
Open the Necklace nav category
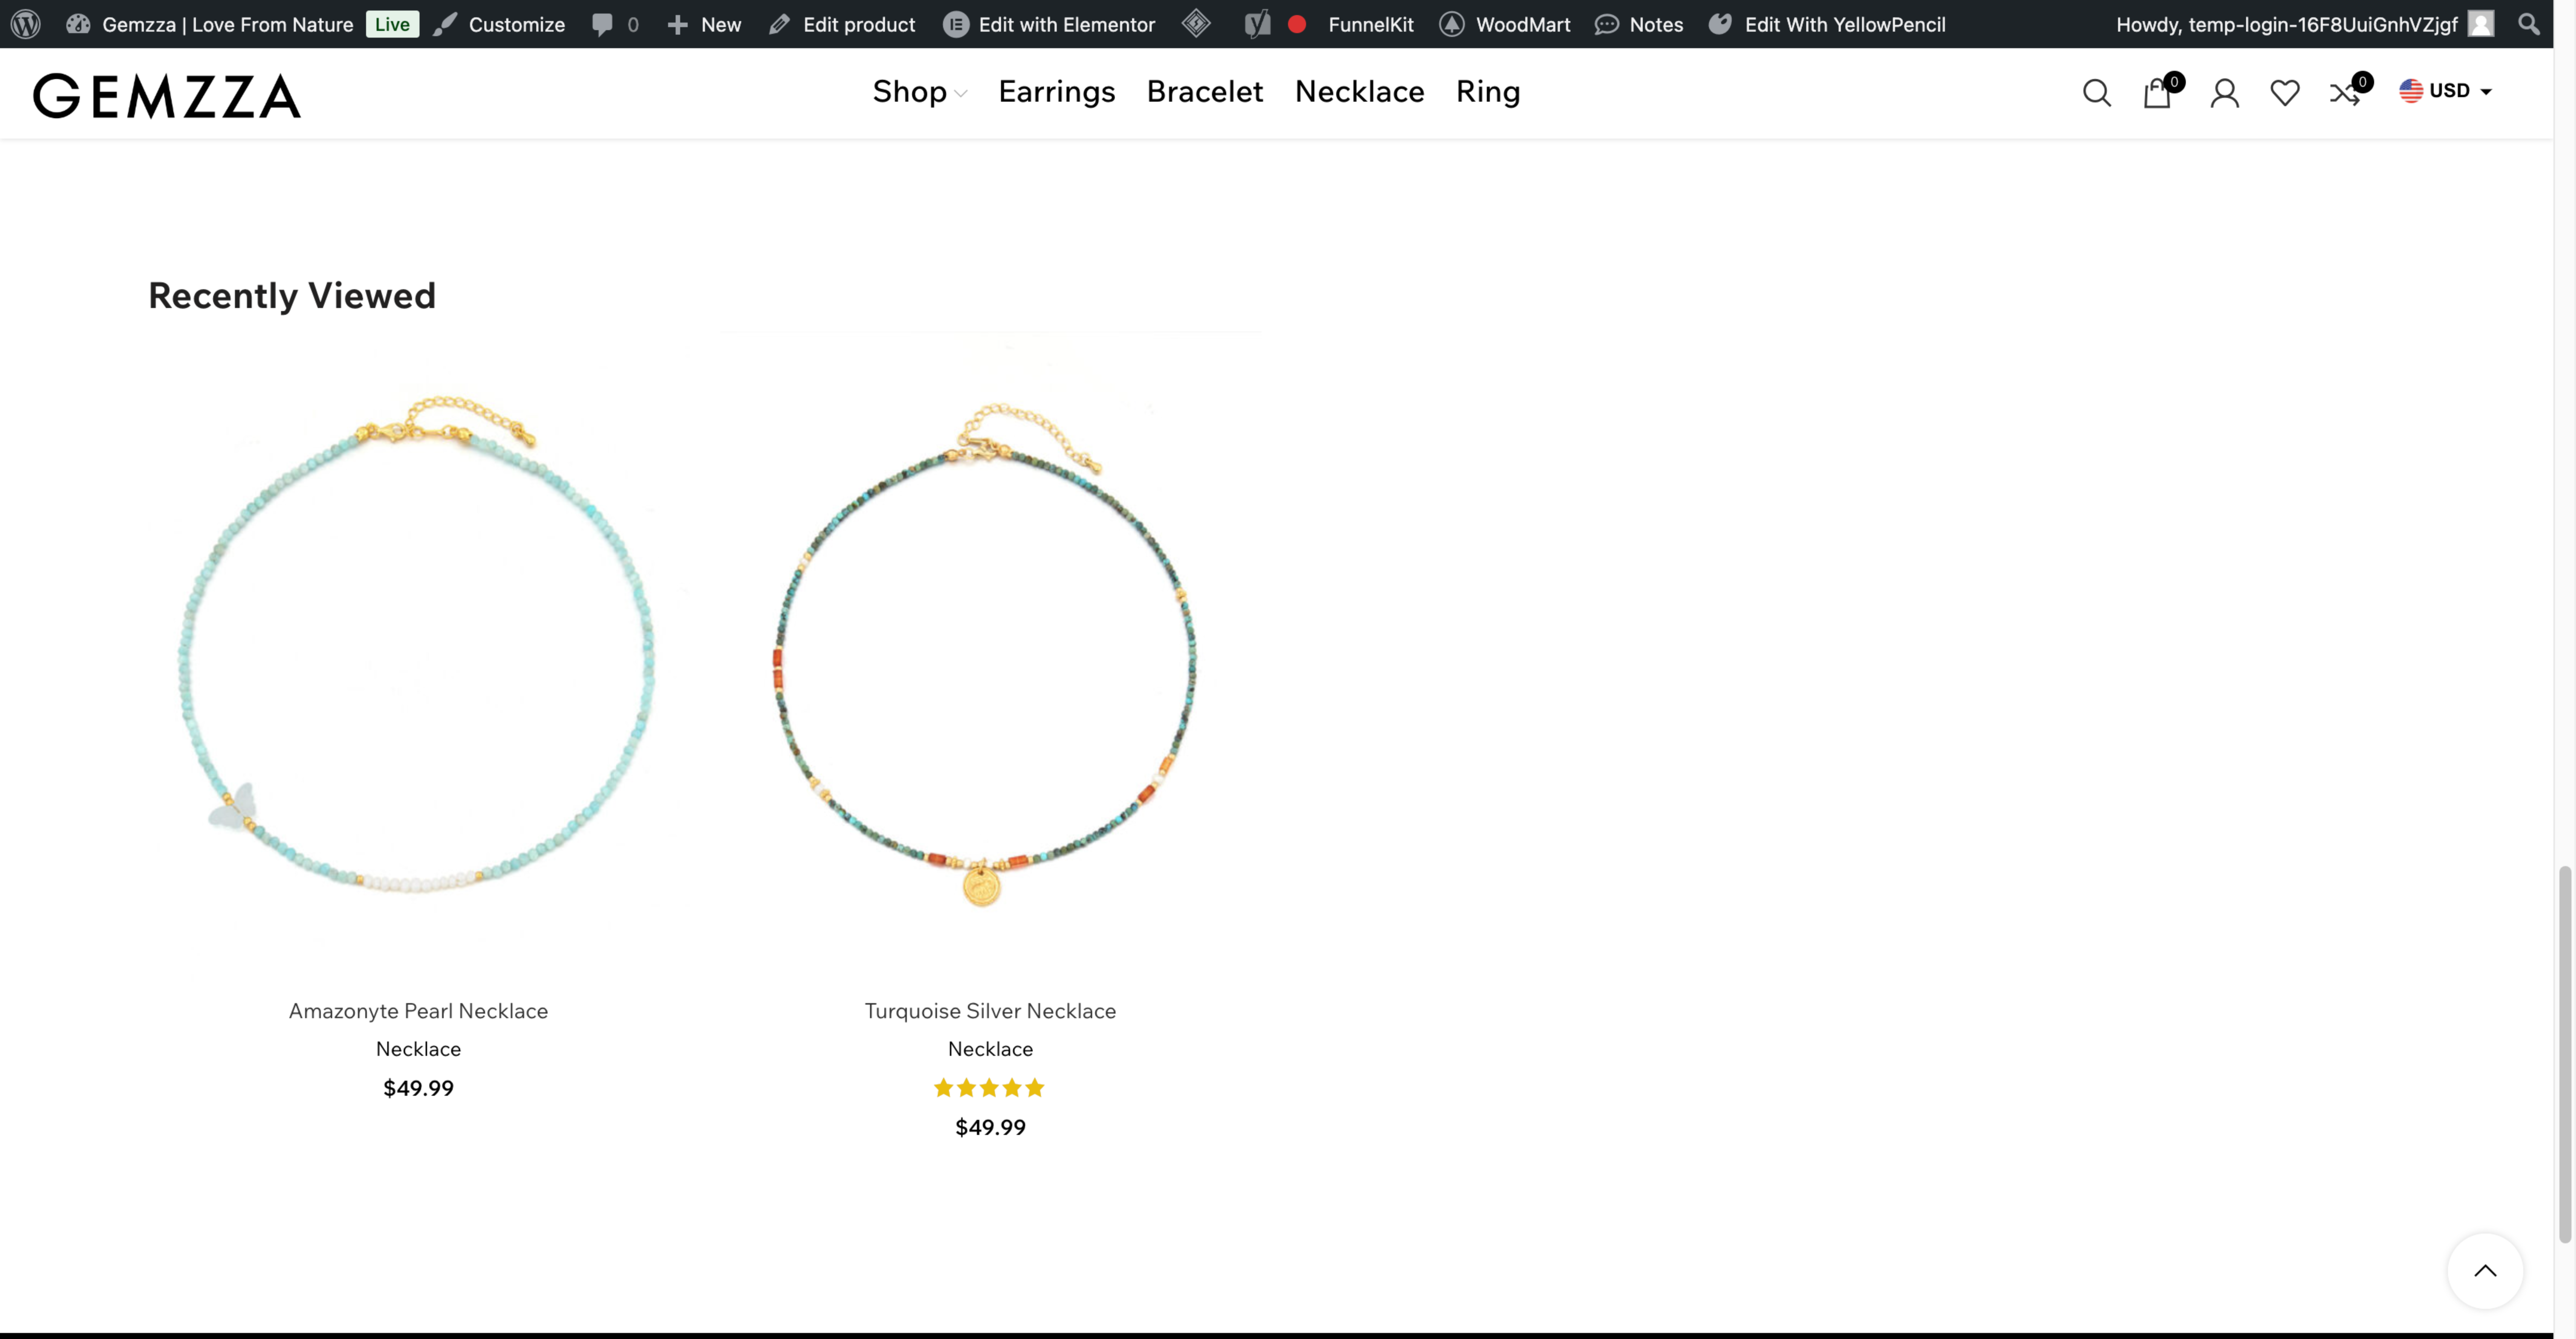1359,92
